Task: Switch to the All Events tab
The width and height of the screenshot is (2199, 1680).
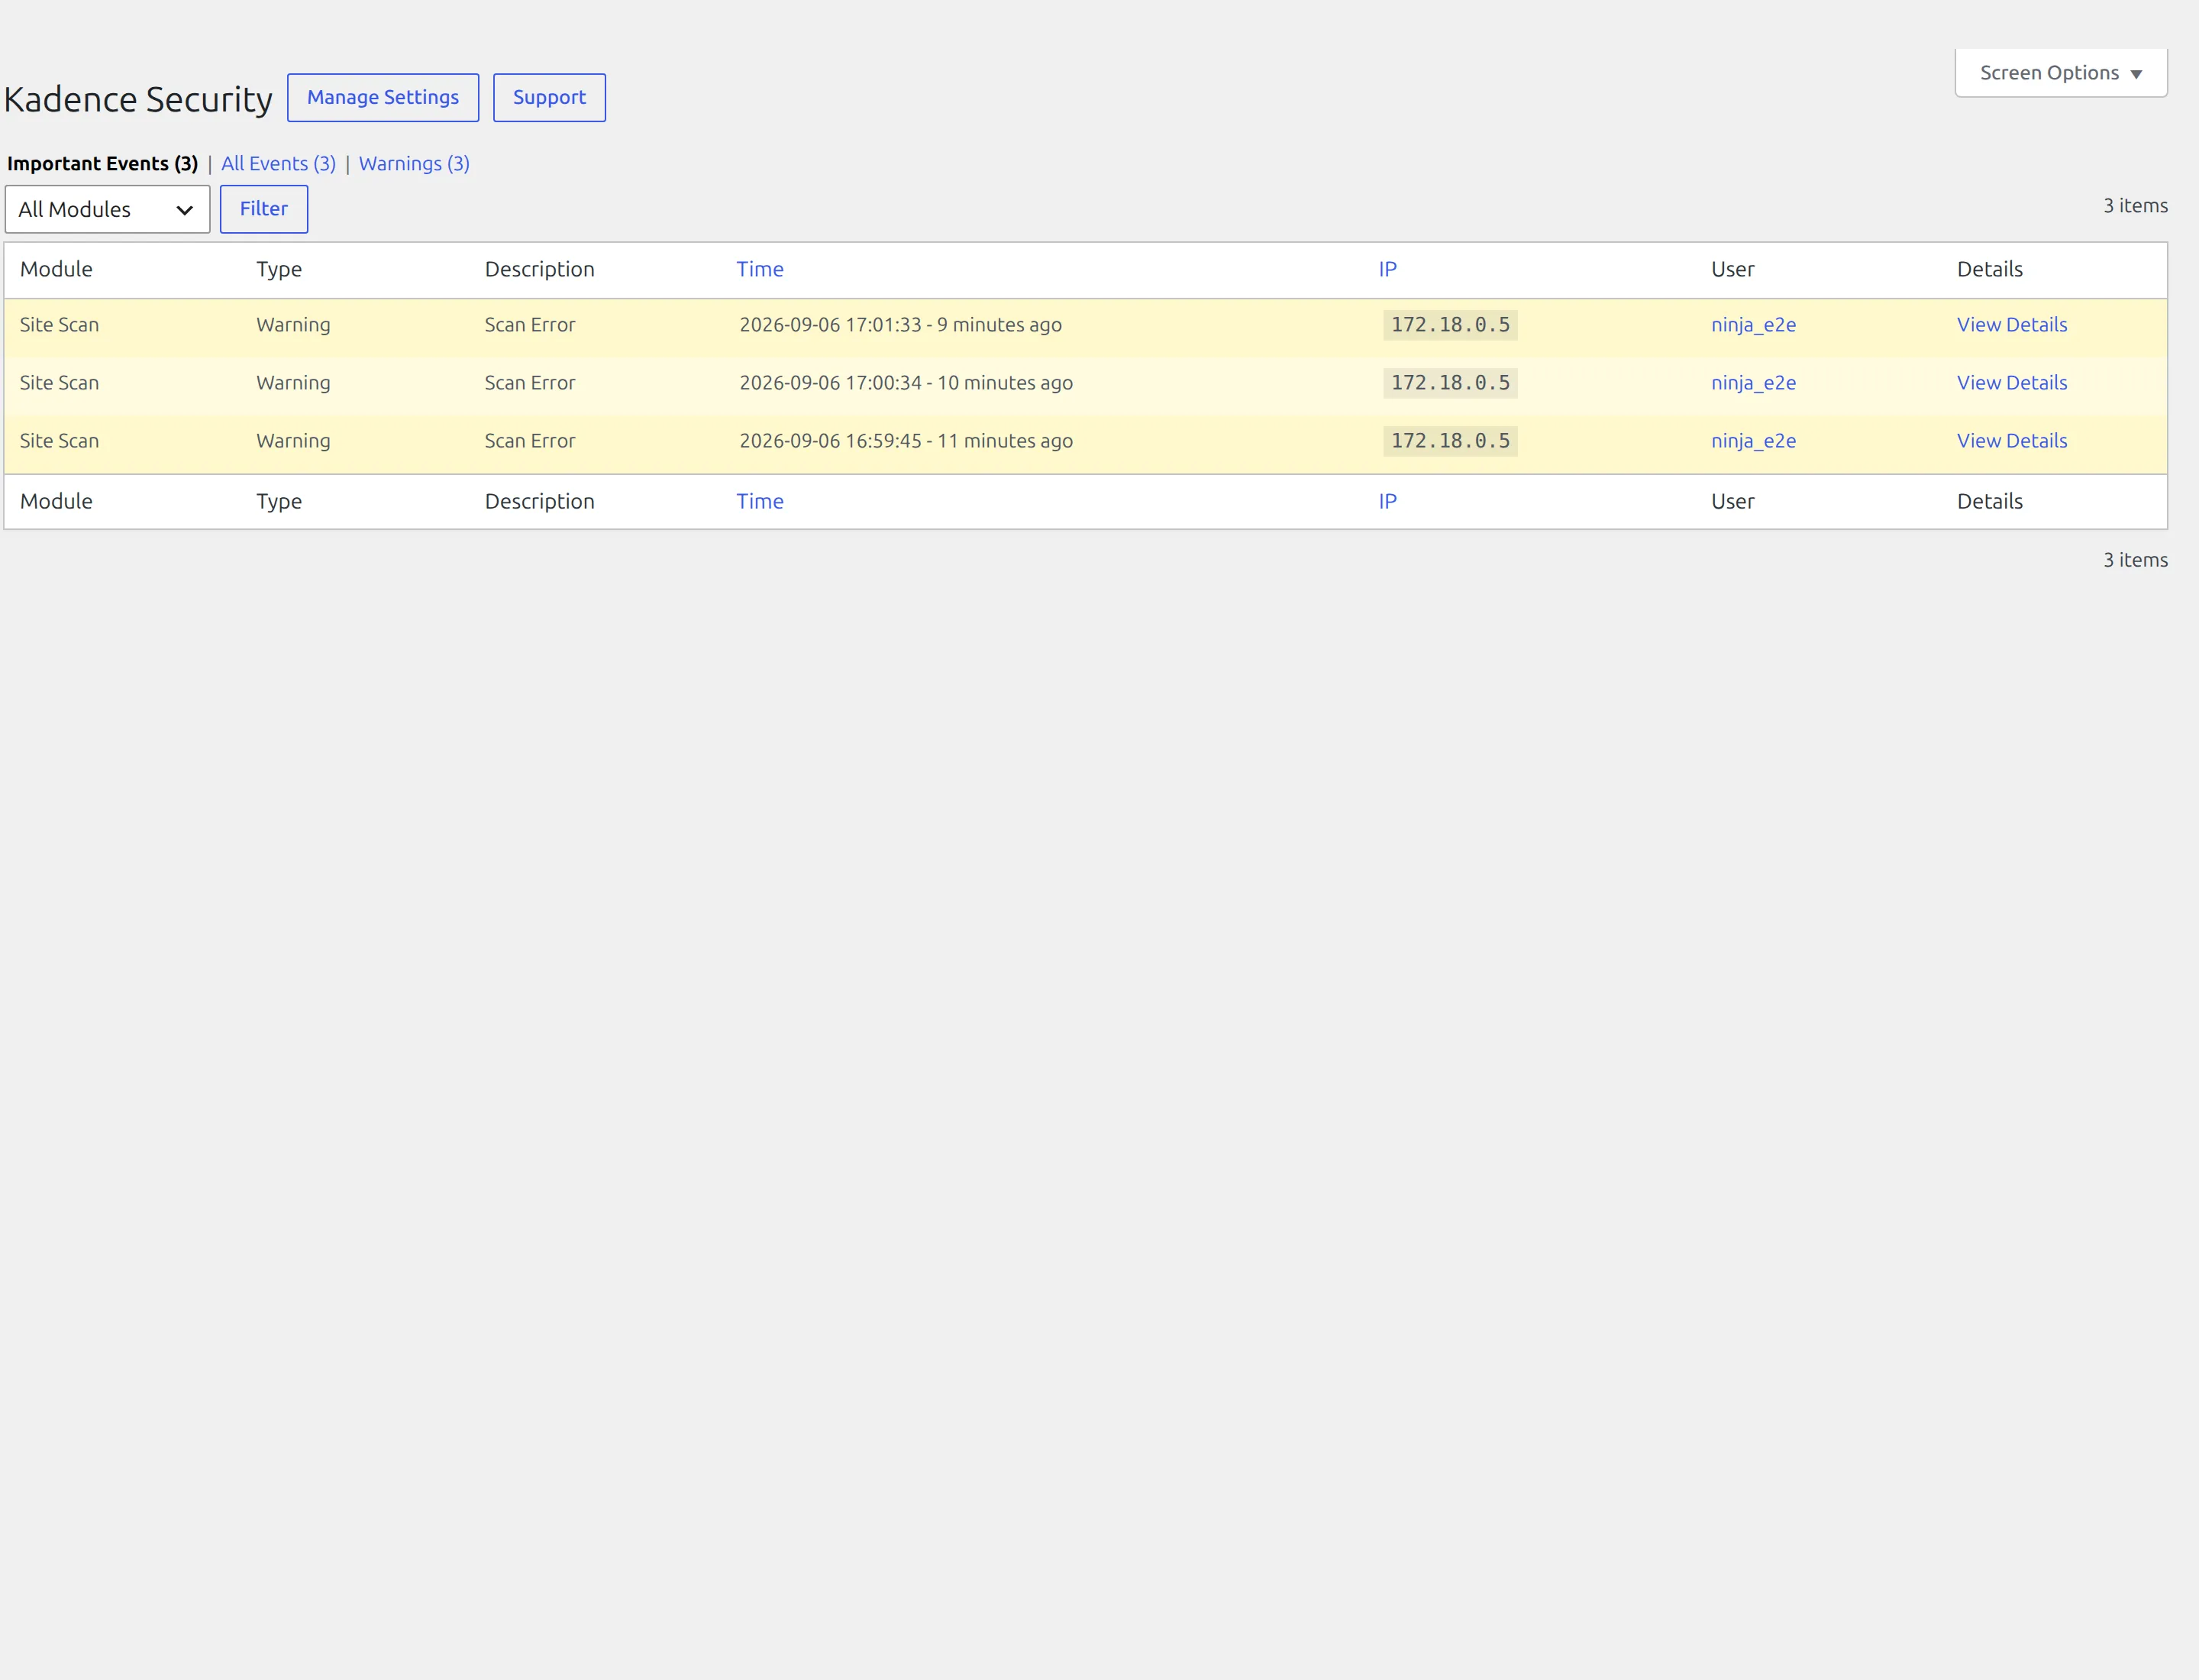Action: pyautogui.click(x=278, y=163)
